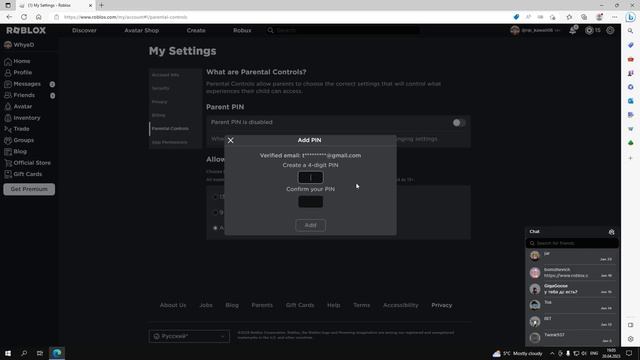Open notifications bell in Roblox header
The height and width of the screenshot is (360, 640).
point(573,31)
